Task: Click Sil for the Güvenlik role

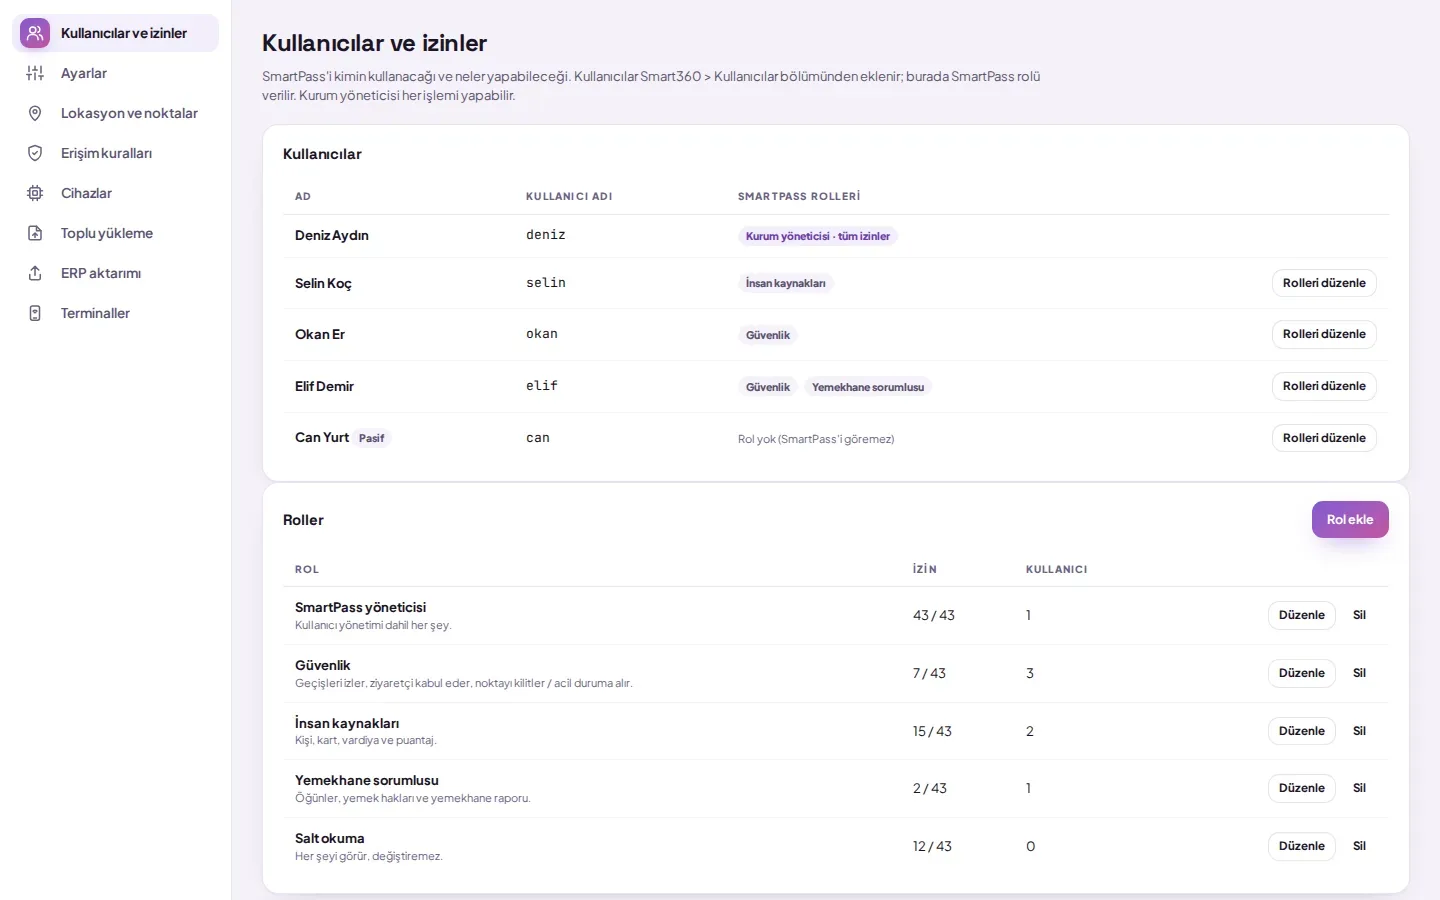Action: point(1359,673)
